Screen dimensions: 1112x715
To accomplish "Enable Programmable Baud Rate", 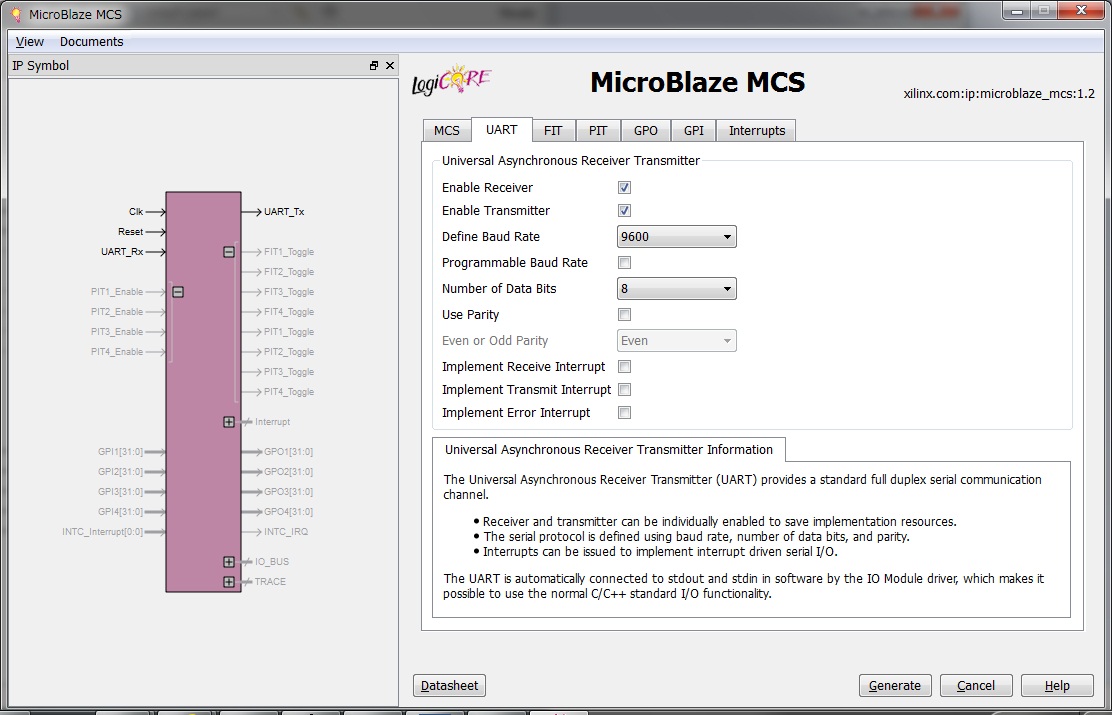I will pos(624,263).
